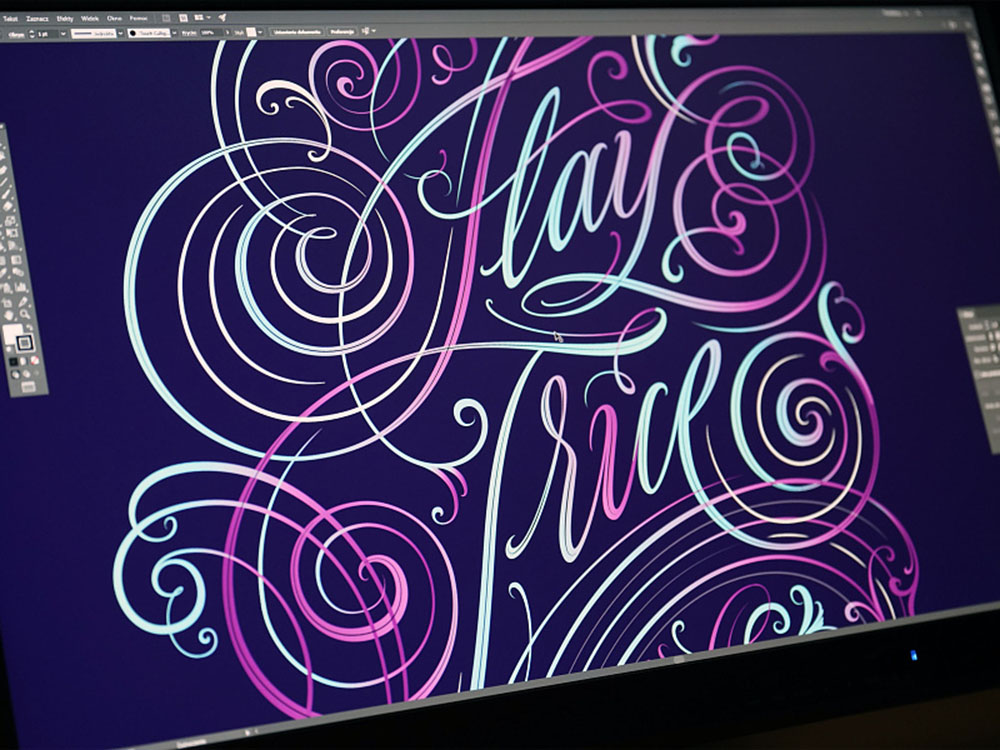Open the Widok menu
Screen dimensions: 1000x750
[90, 18]
